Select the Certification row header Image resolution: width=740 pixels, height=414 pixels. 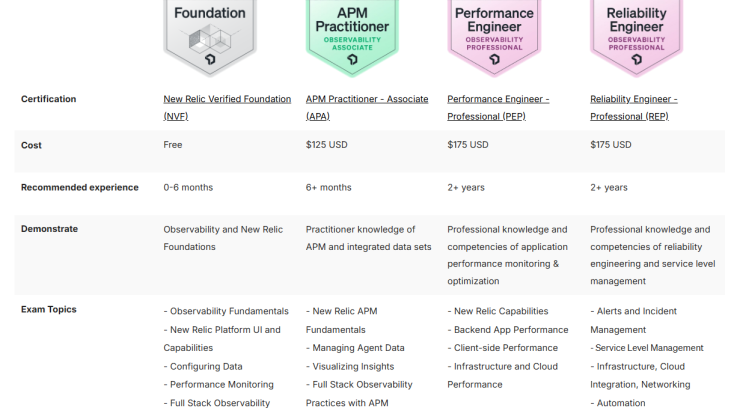(x=49, y=99)
